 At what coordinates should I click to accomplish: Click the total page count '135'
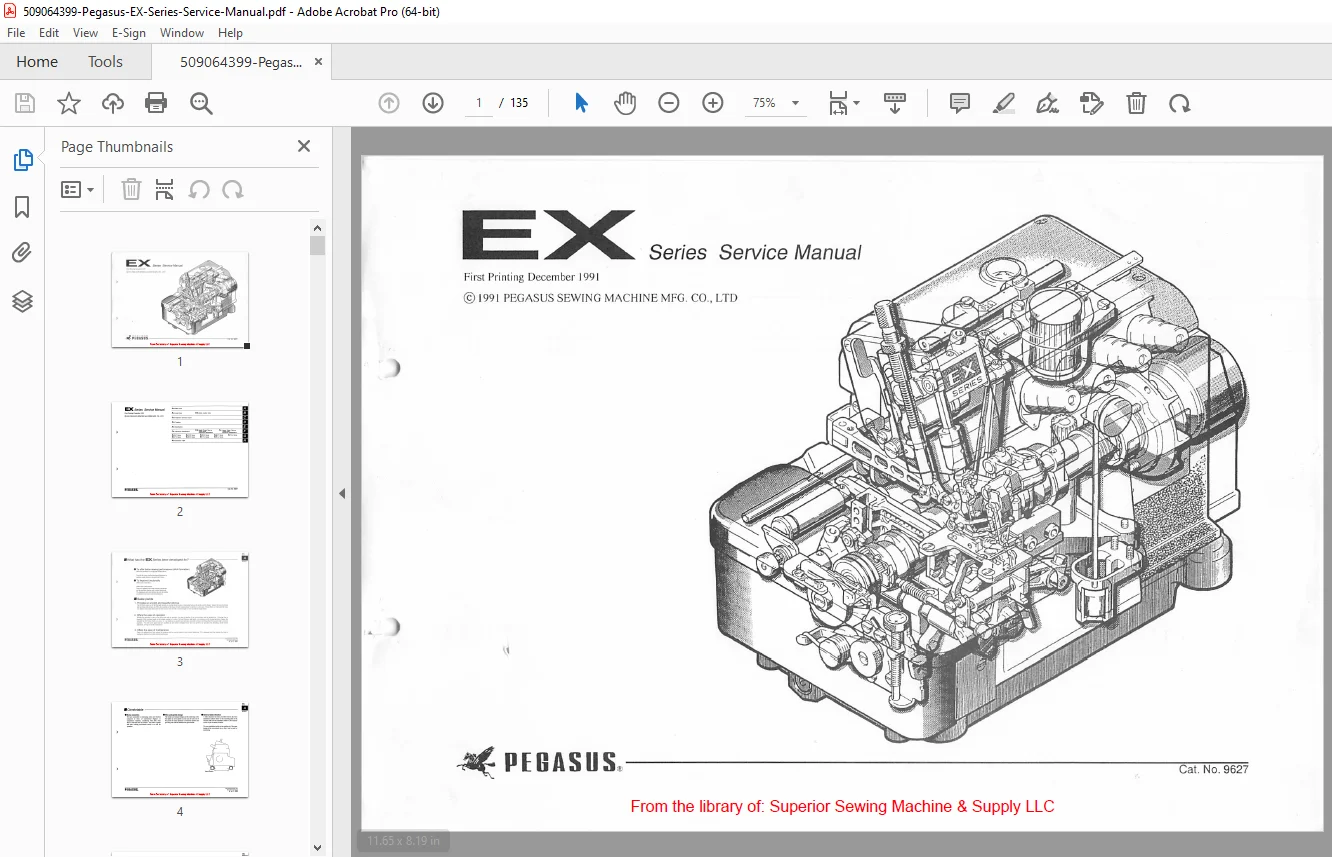point(519,103)
